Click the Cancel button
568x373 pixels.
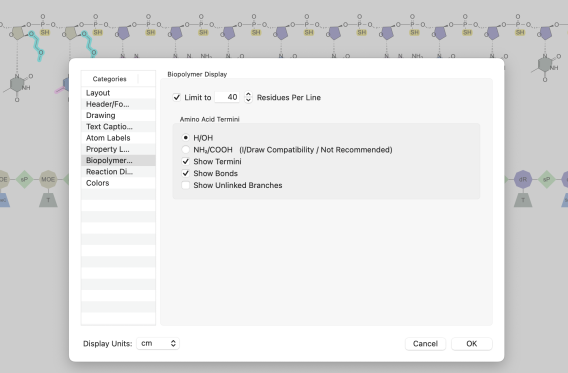(x=425, y=344)
